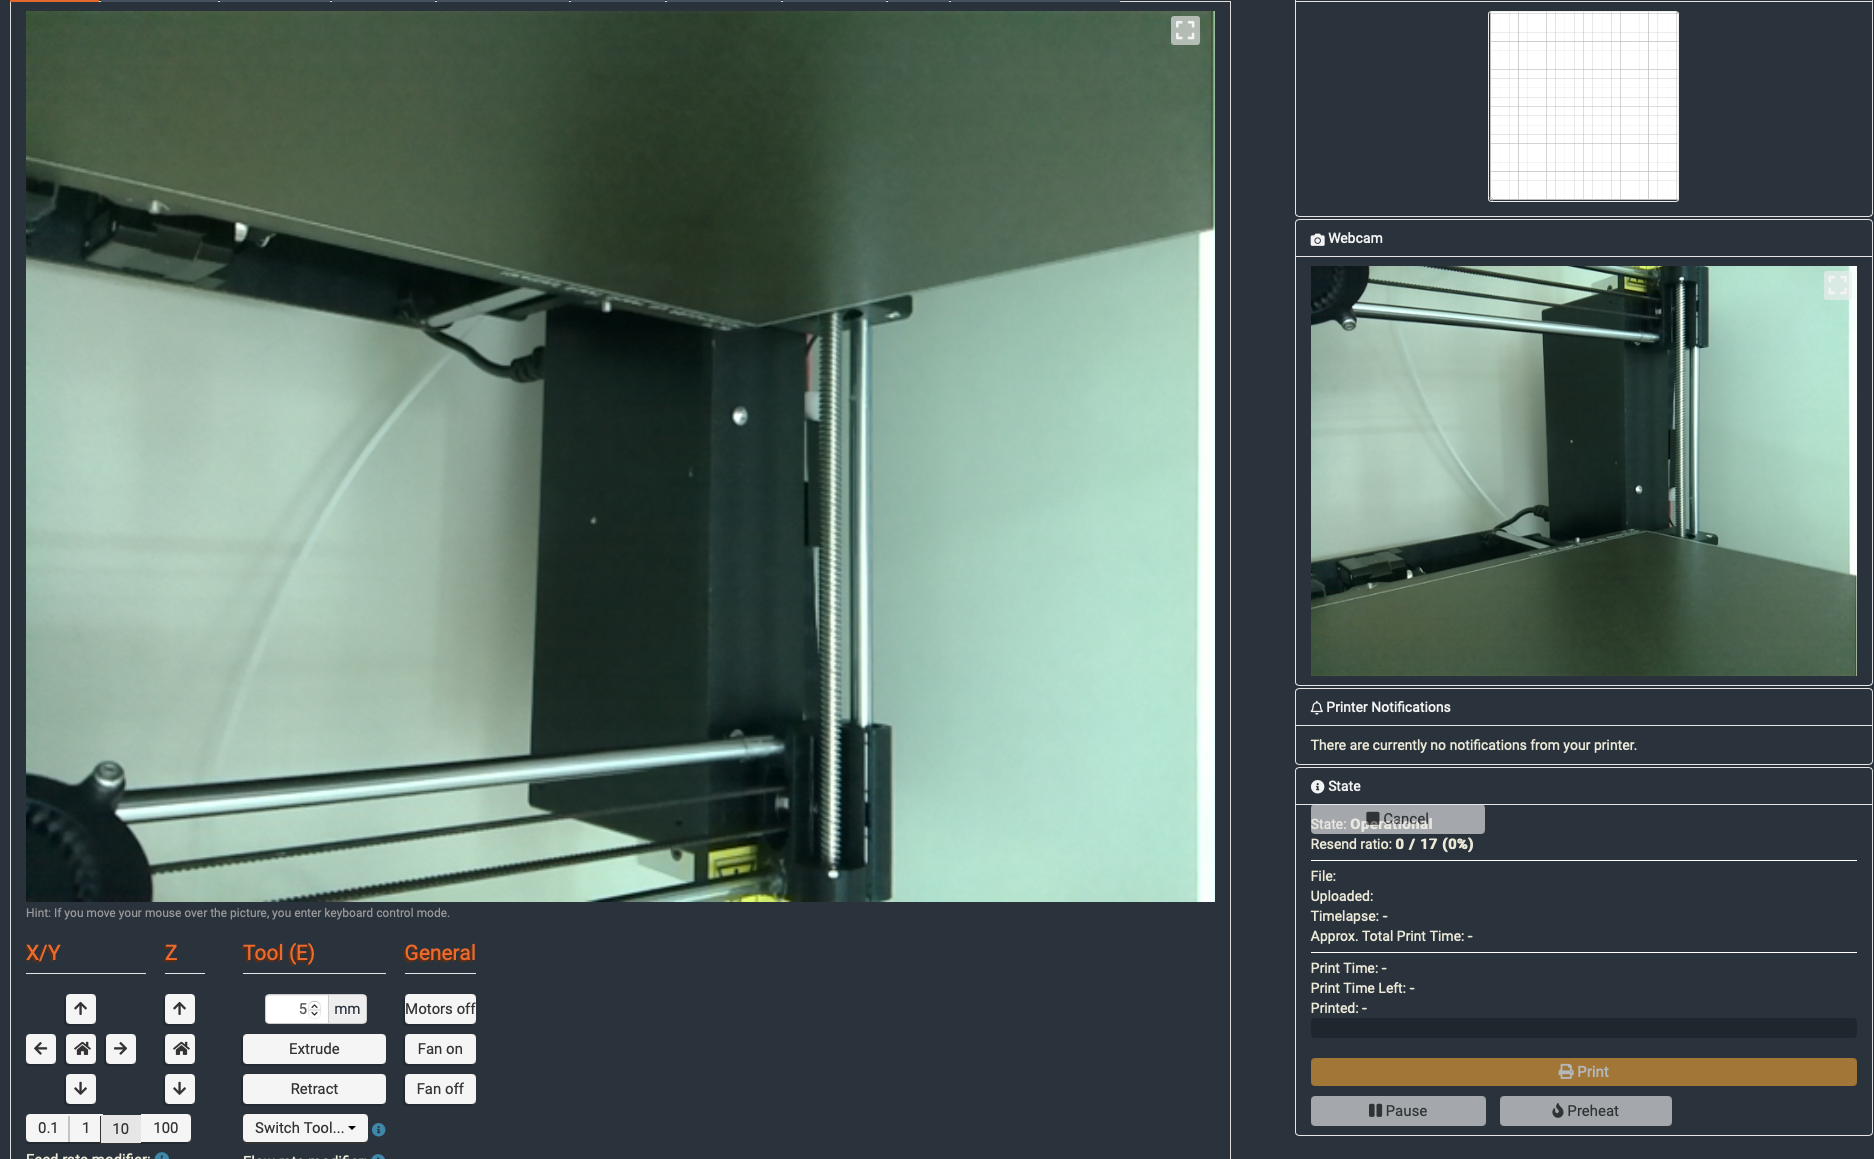Click the info icon next to Switch Tool

pyautogui.click(x=377, y=1128)
